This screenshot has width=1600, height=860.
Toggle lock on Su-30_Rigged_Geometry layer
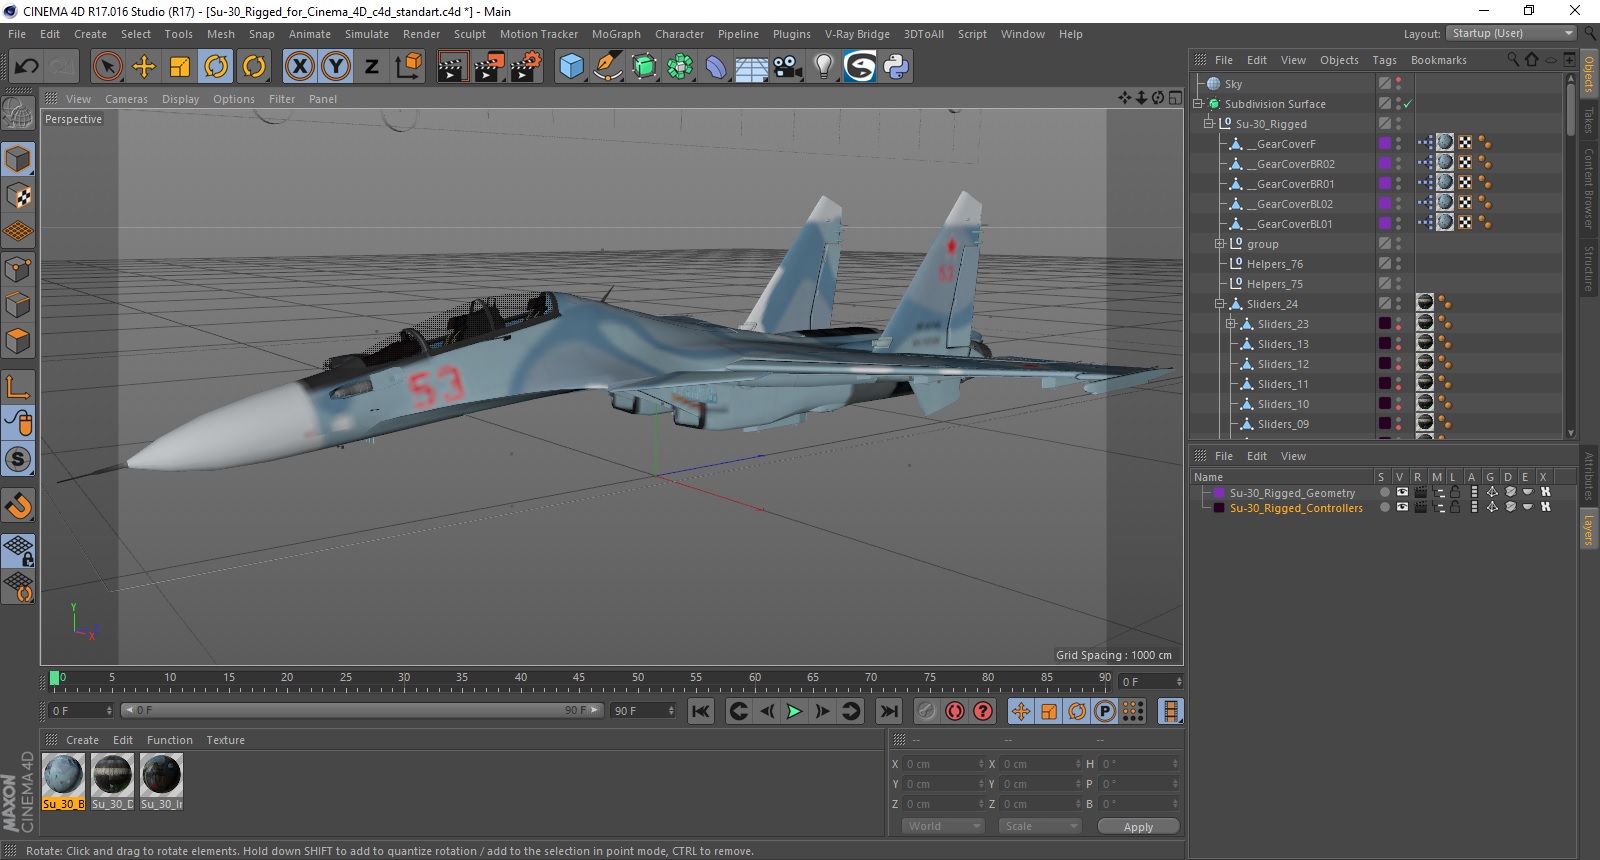pyautogui.click(x=1456, y=492)
